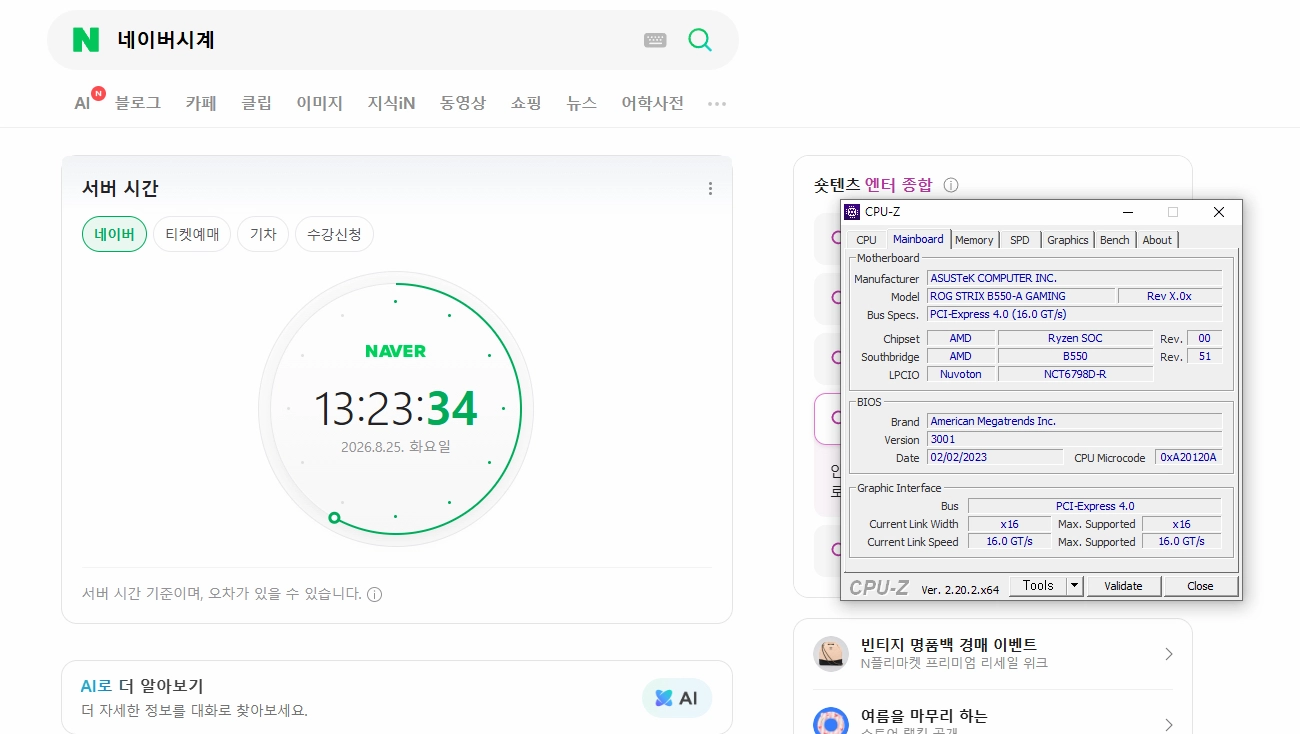
Task: Click the Current Link Width x16 value
Action: pyautogui.click(x=1009, y=524)
